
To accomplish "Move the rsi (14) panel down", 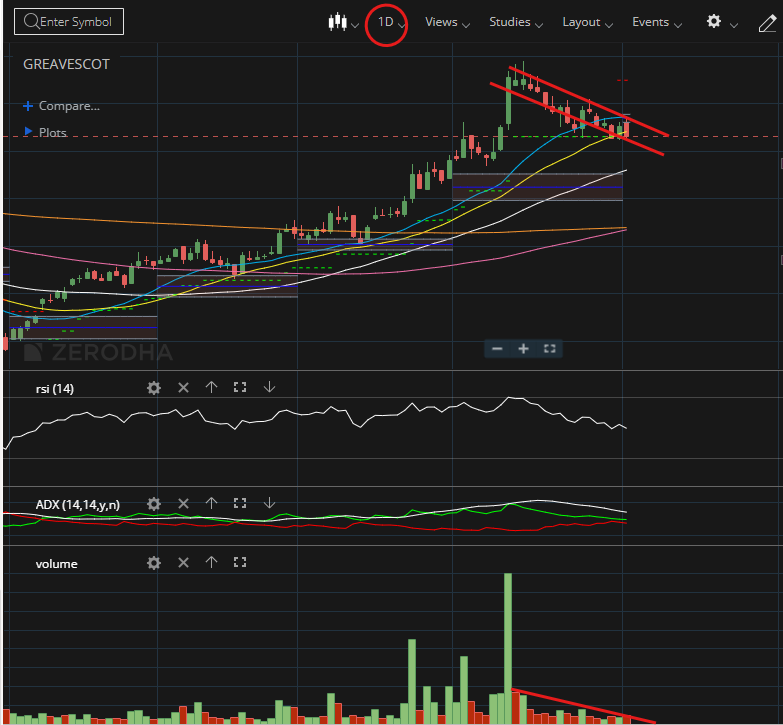I will [269, 387].
